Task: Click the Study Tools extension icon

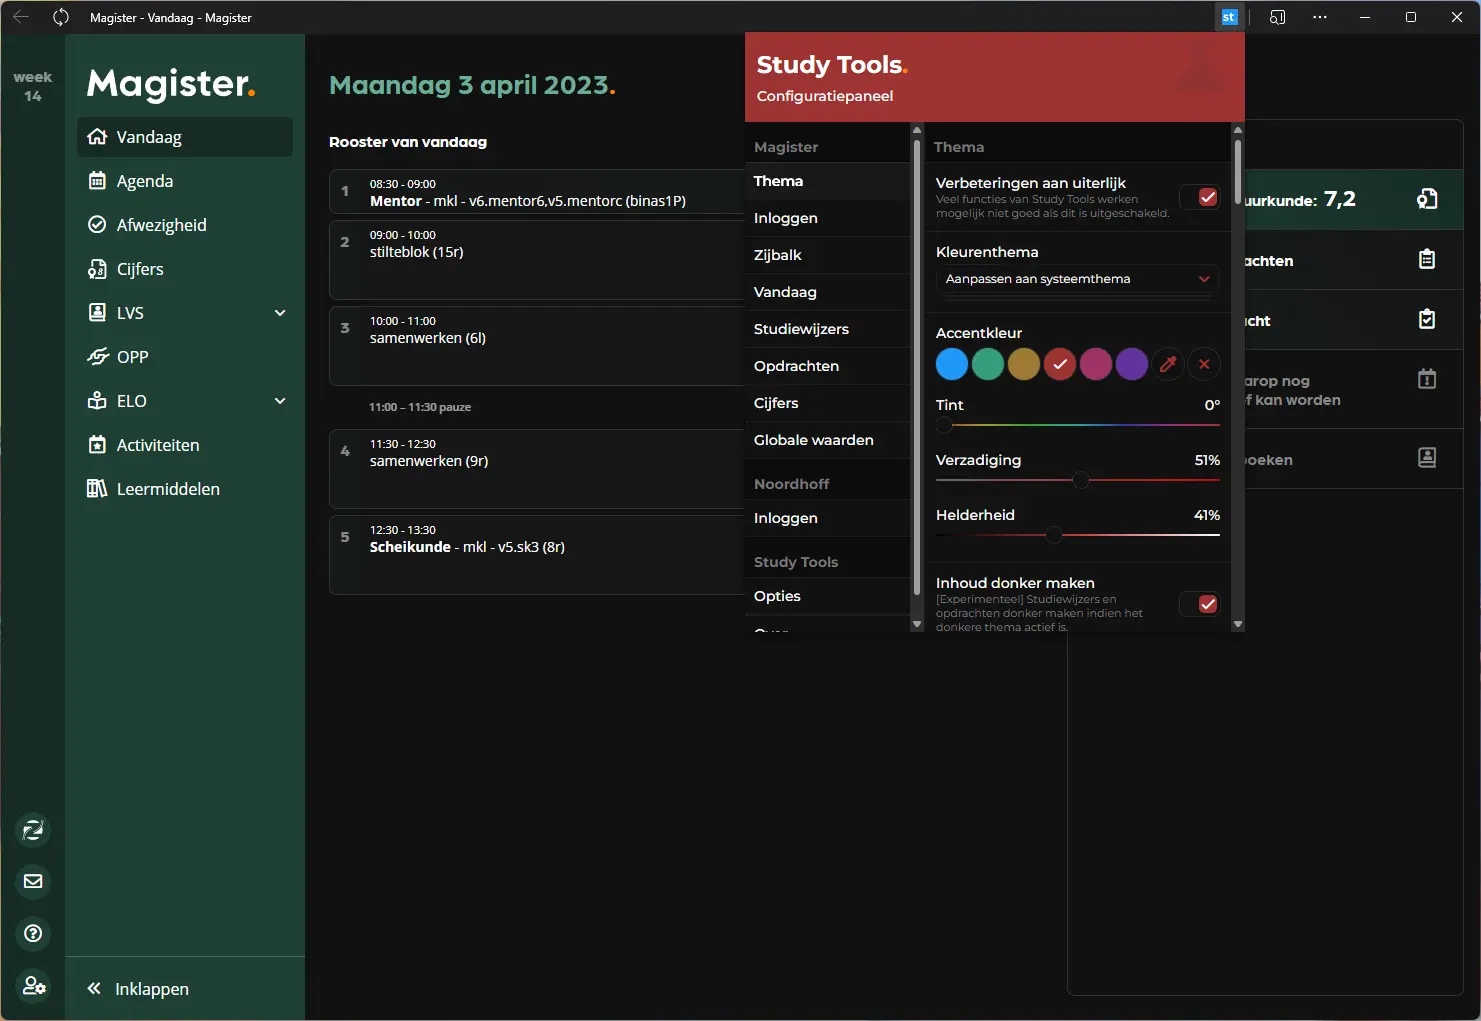Action: [x=1229, y=17]
